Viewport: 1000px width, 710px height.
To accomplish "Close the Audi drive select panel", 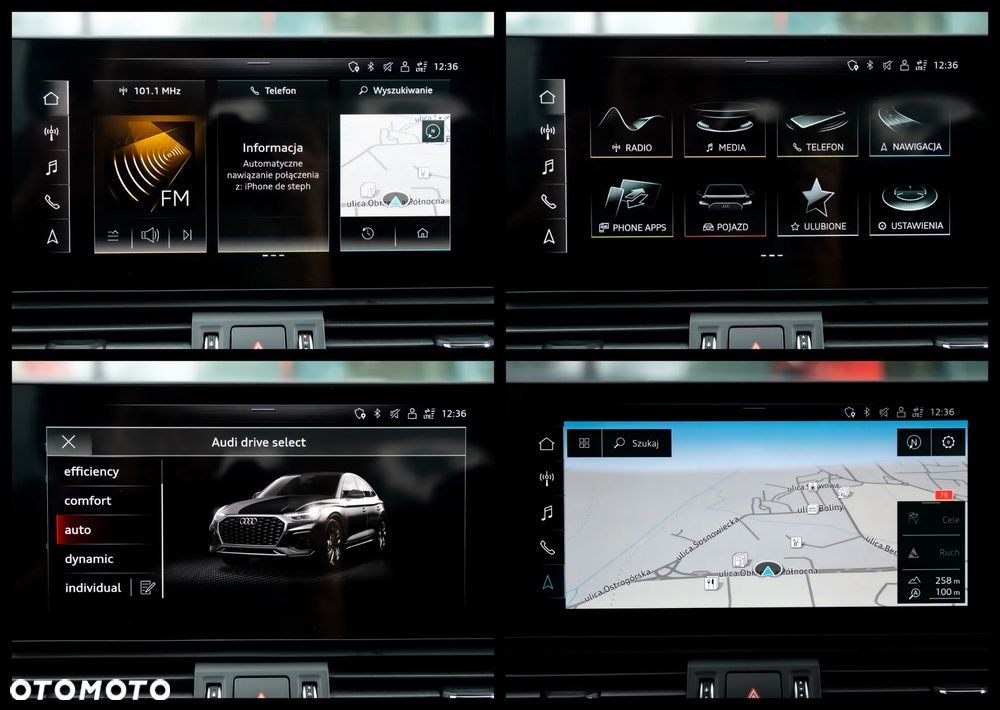I will click(x=69, y=441).
